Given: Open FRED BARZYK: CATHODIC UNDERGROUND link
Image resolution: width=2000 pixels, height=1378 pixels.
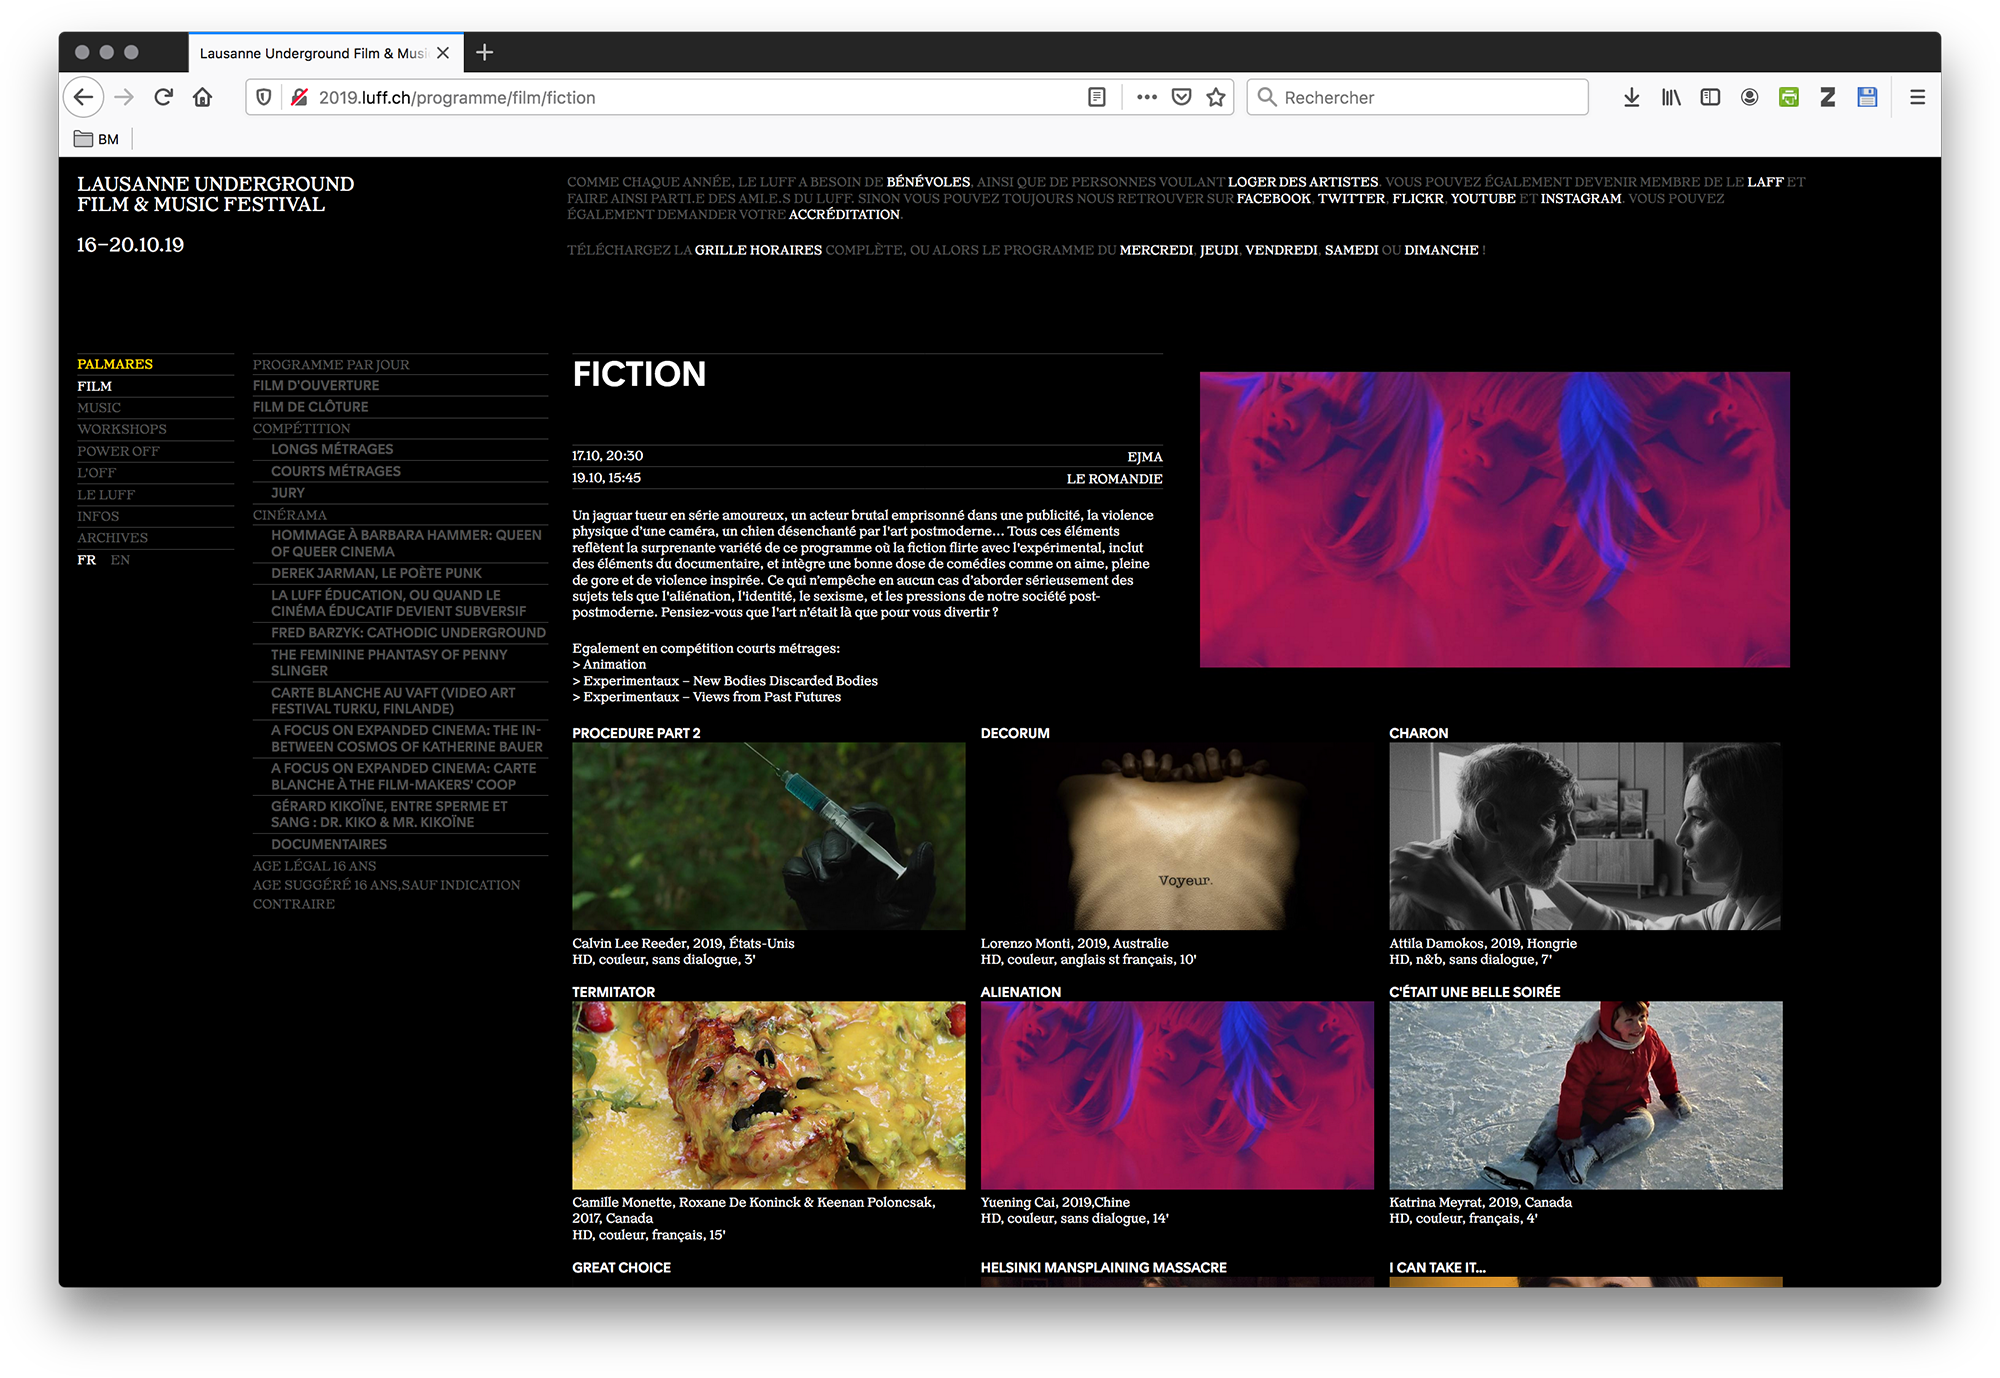Looking at the screenshot, I should [408, 633].
